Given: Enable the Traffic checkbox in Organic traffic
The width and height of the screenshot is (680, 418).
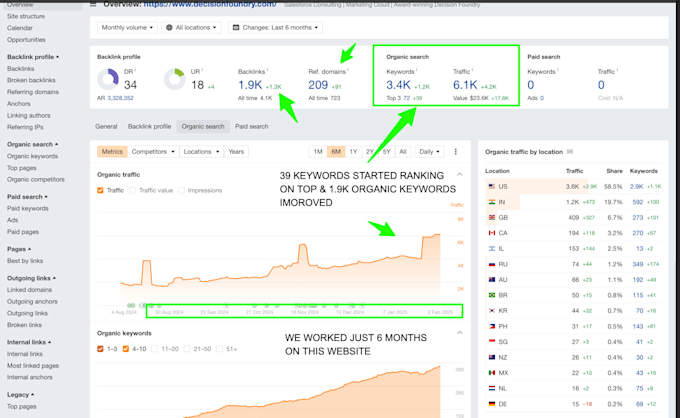Looking at the screenshot, I should point(100,190).
